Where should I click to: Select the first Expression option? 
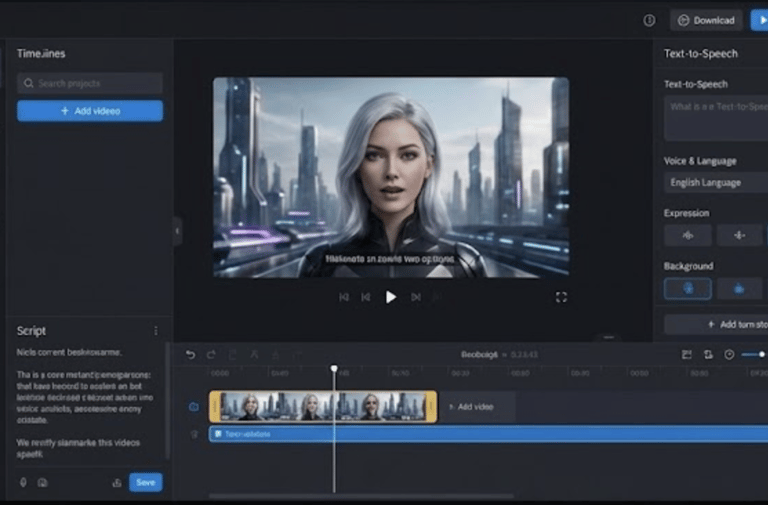pos(688,236)
